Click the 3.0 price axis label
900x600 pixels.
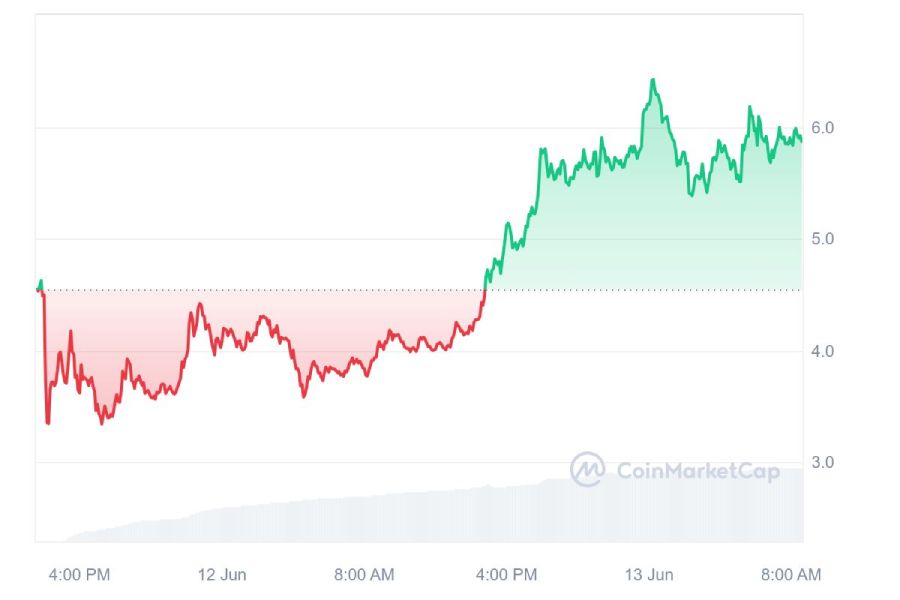(822, 462)
